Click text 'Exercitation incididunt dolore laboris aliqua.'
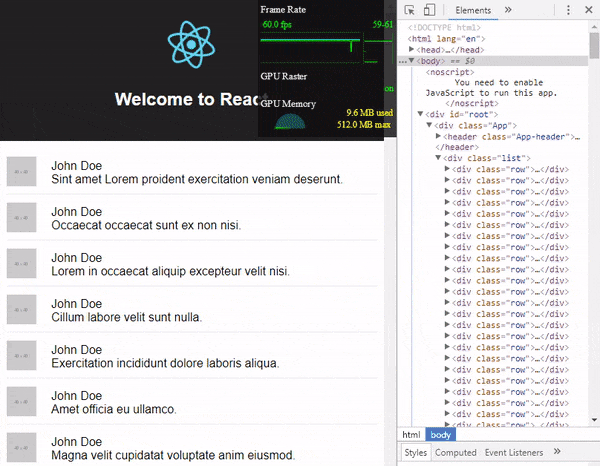 [x=165, y=363]
